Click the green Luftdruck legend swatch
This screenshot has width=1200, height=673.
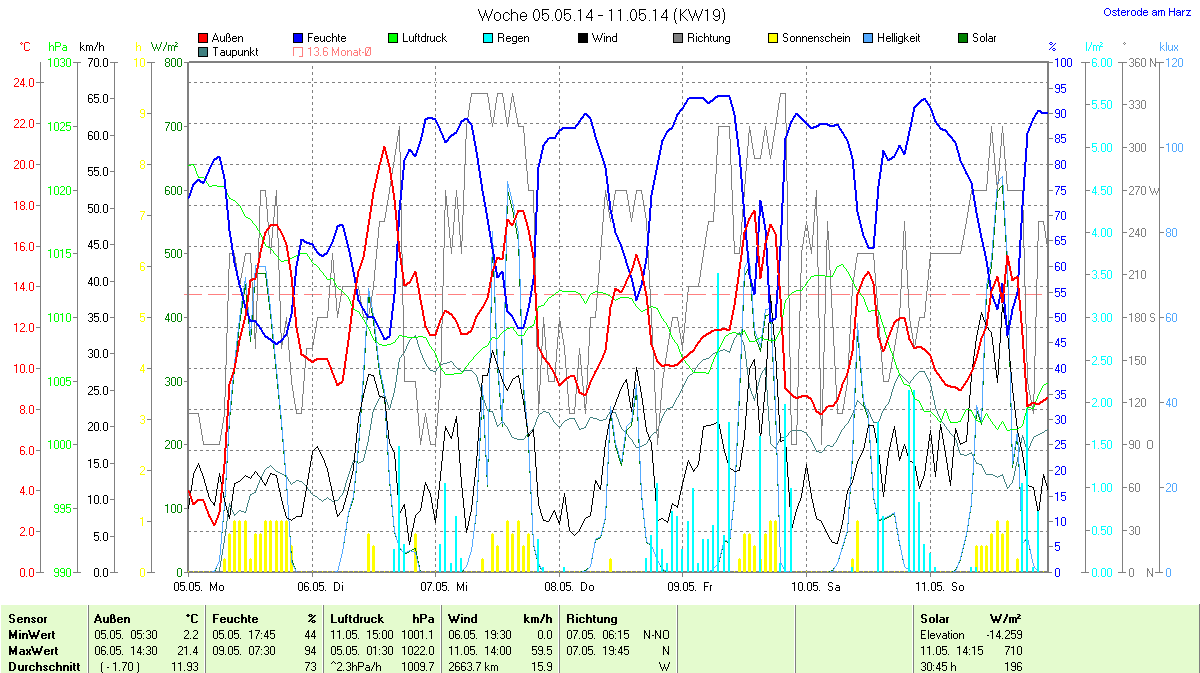393,39
